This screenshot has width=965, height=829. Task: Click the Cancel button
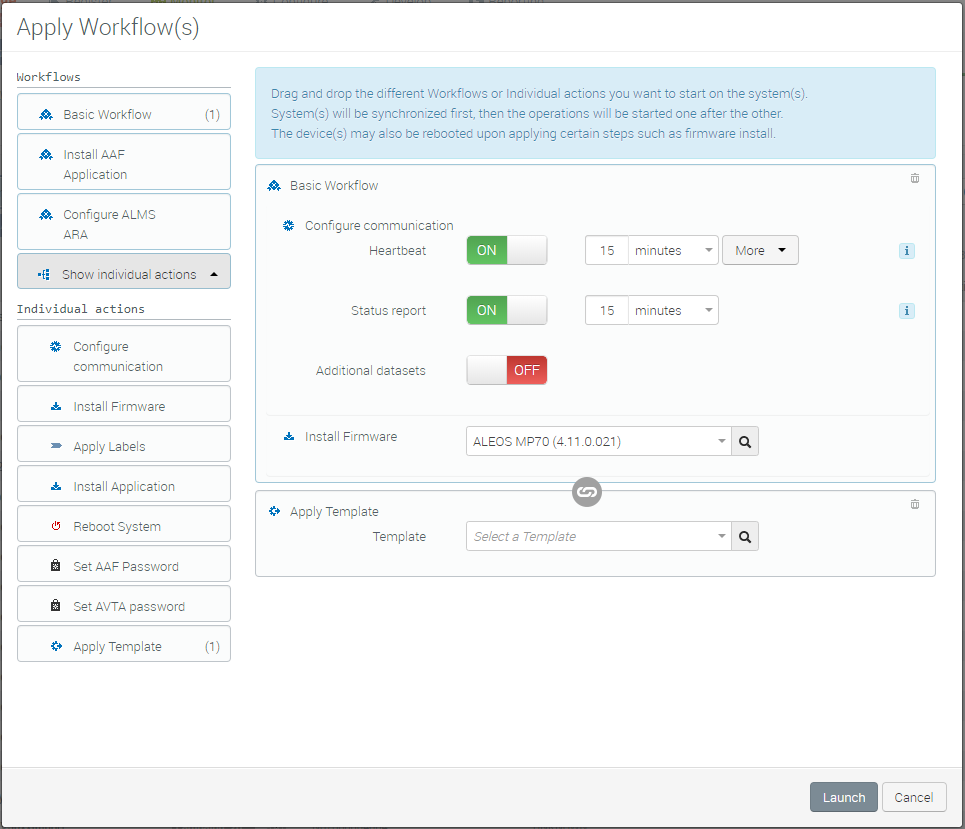[914, 797]
